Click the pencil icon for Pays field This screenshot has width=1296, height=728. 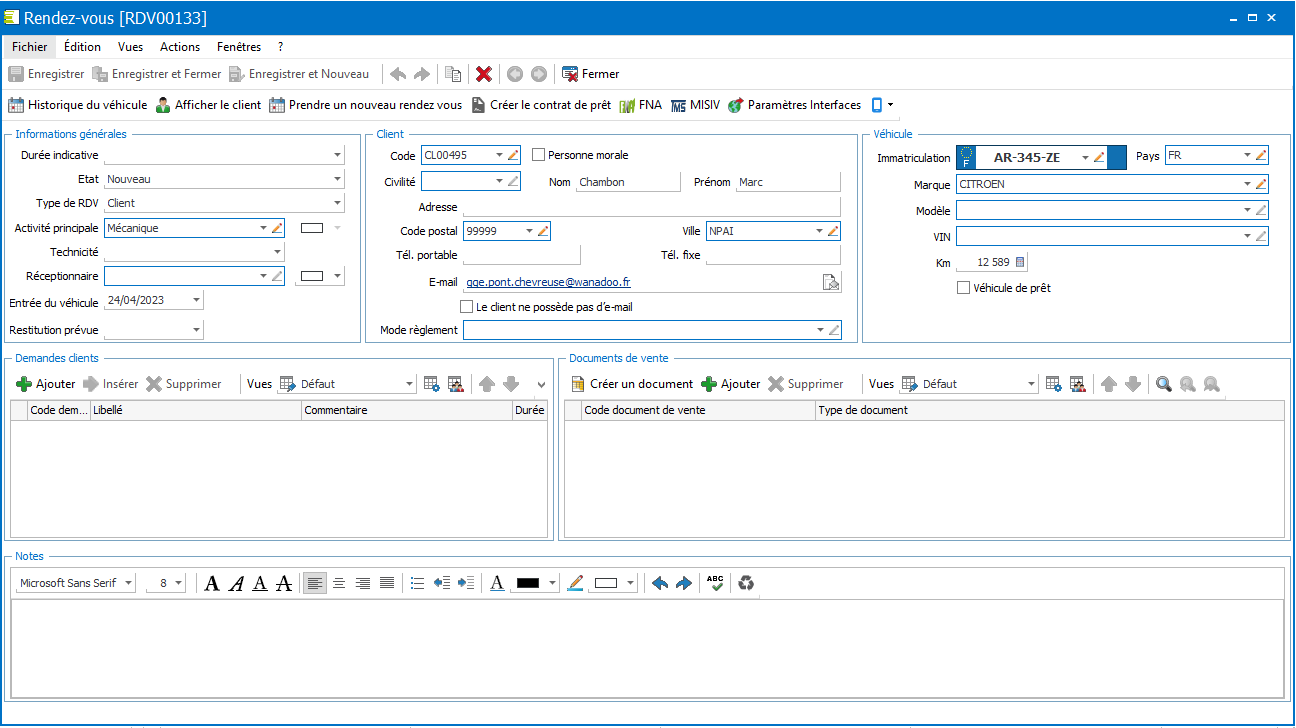click(x=1261, y=155)
